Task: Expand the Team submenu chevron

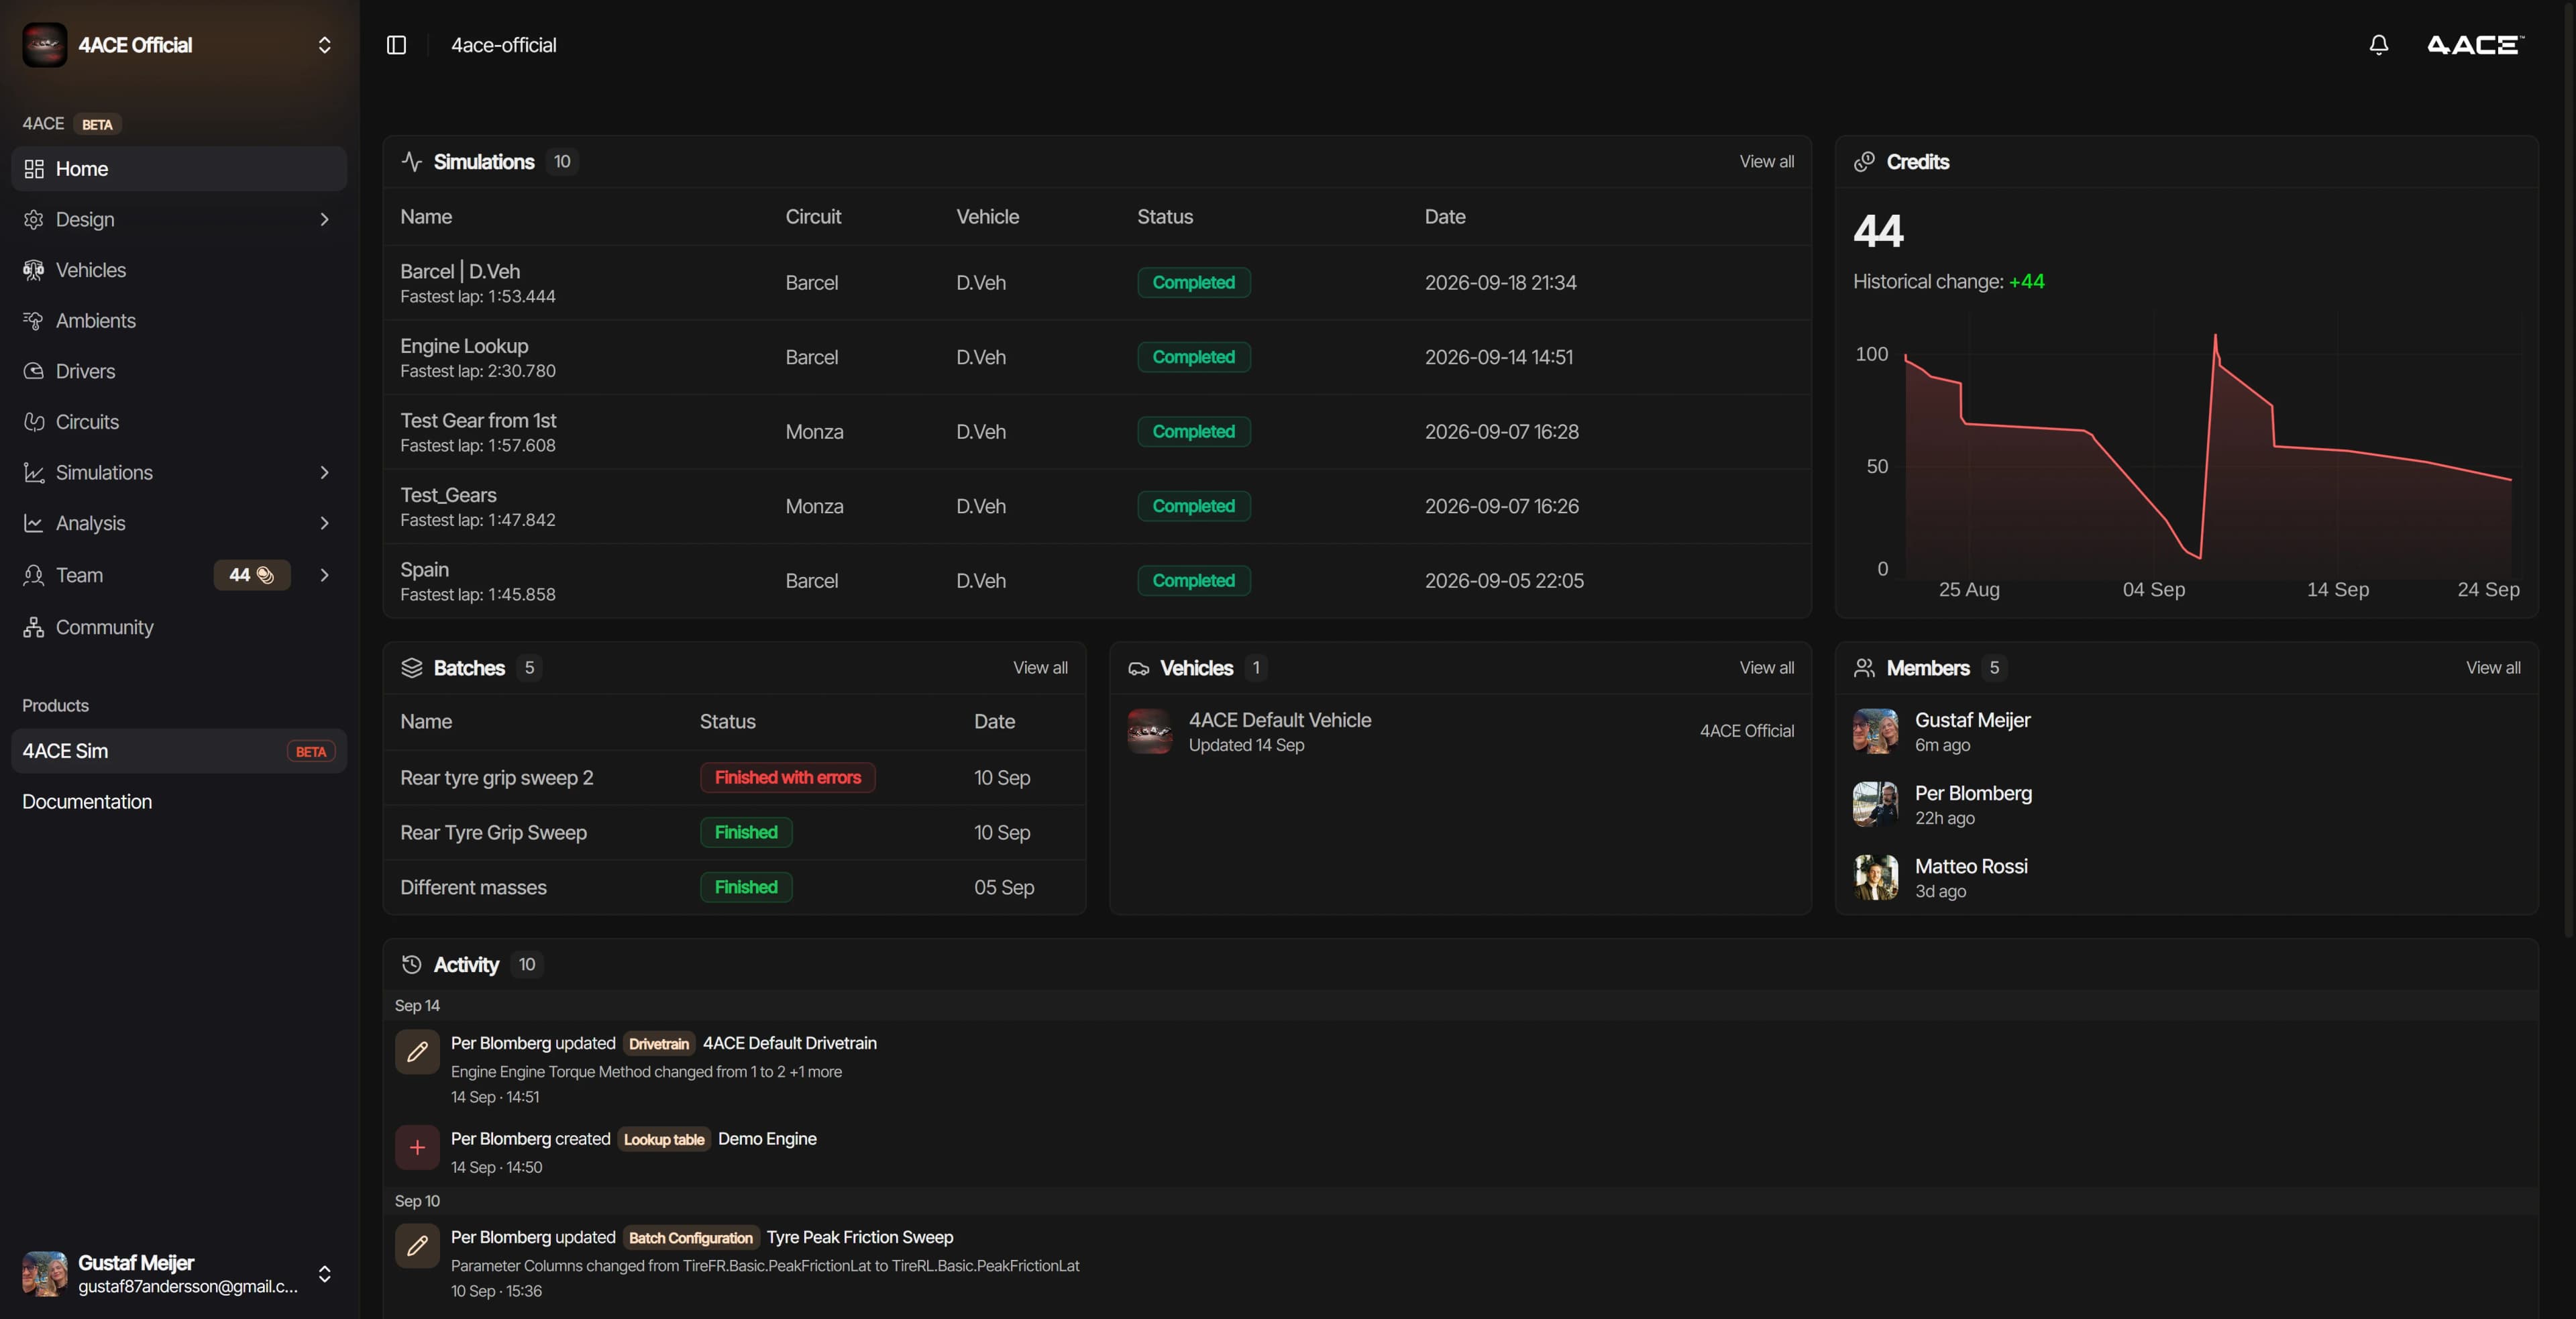Action: tap(324, 575)
